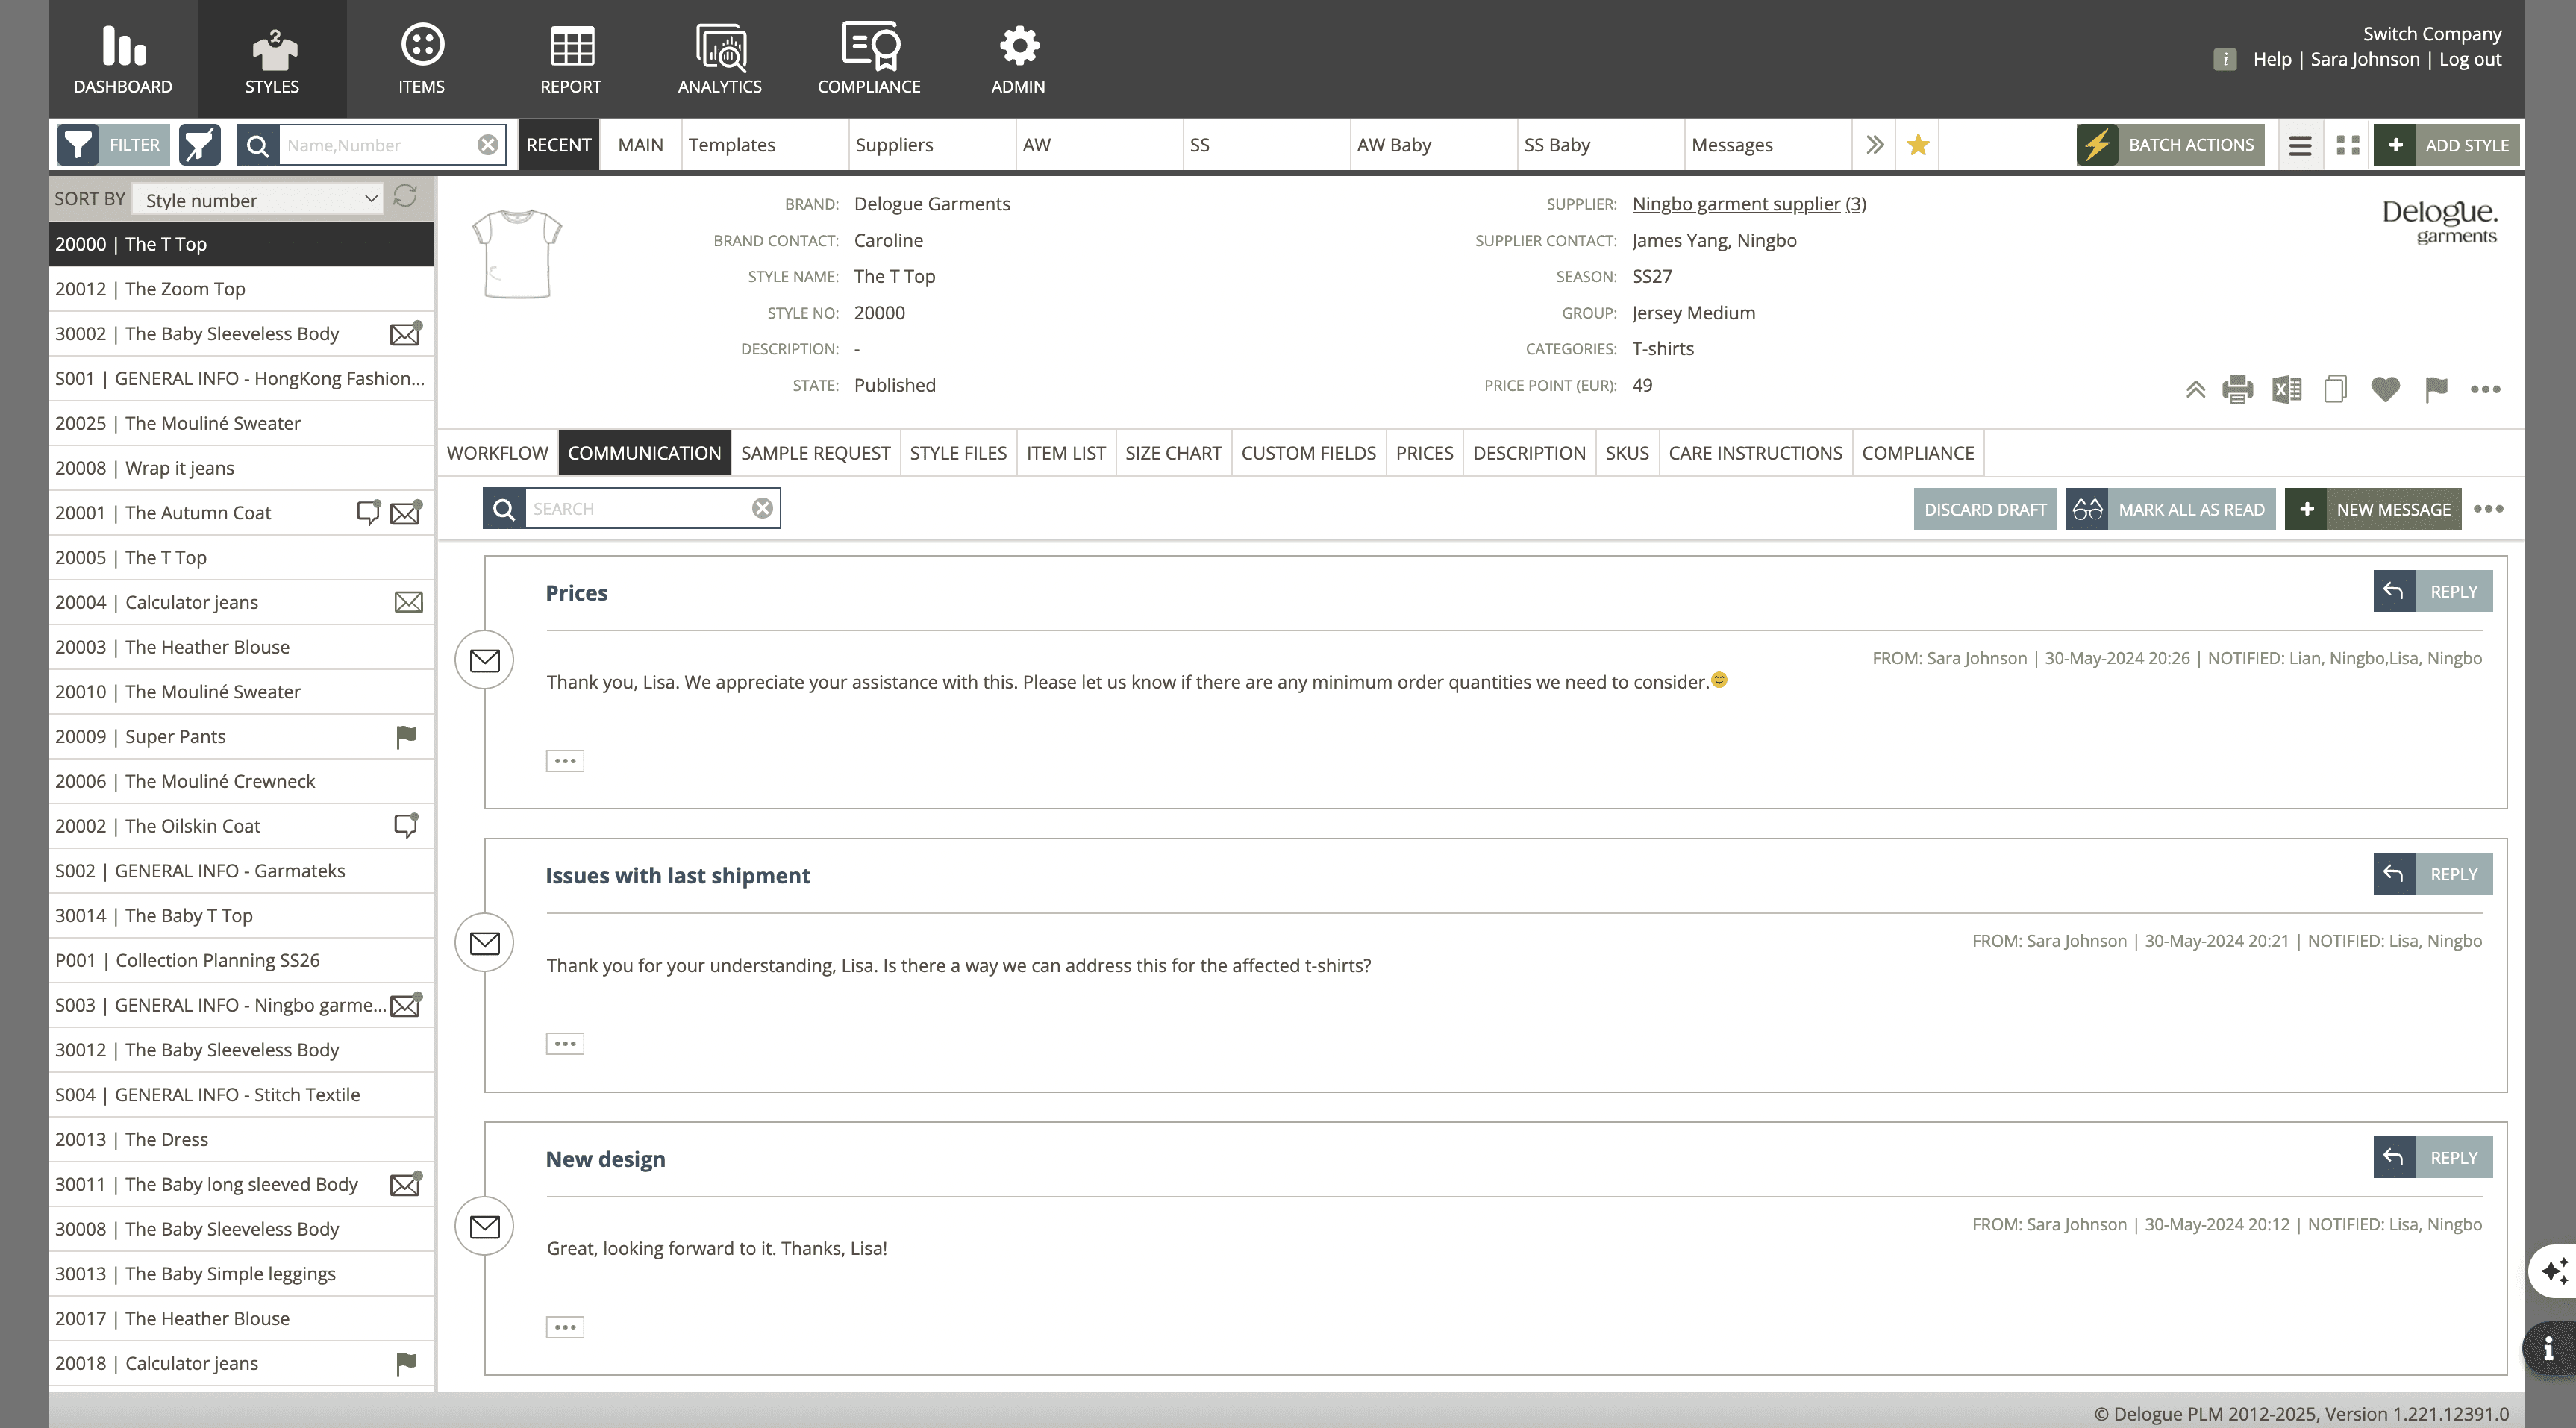Open the yellow star favorites tab
Image resolution: width=2576 pixels, height=1428 pixels.
coord(1917,145)
